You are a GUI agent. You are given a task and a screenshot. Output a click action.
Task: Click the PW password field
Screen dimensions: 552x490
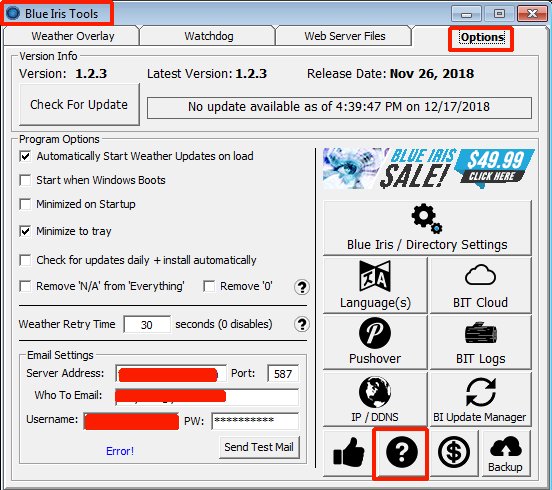click(255, 421)
